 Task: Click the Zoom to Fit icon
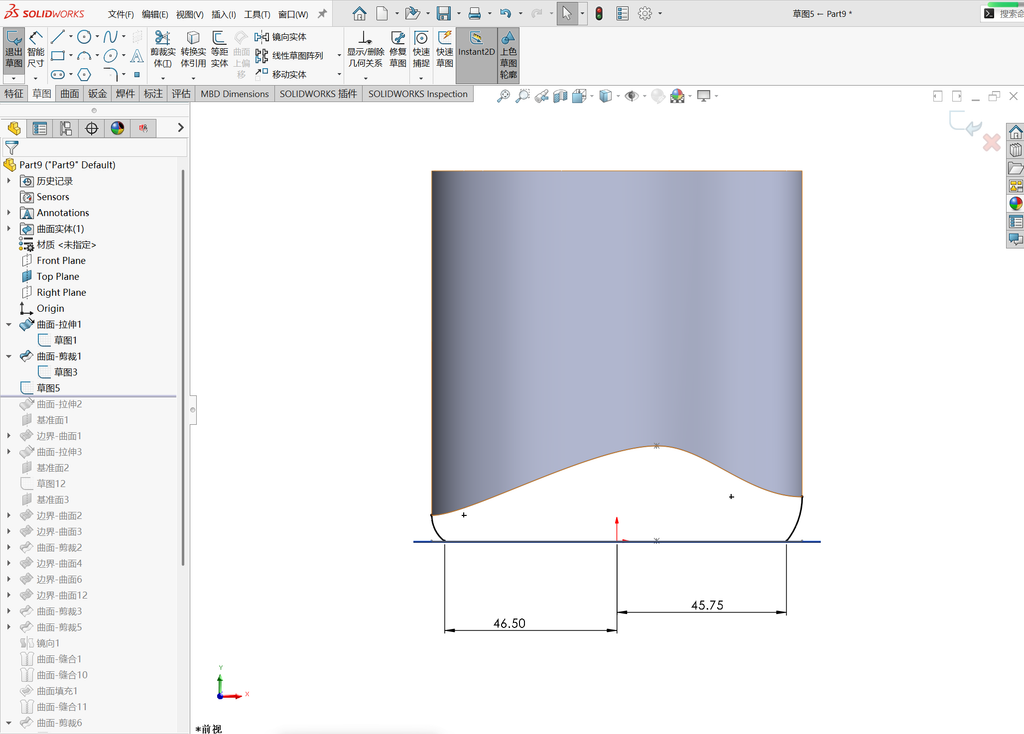tap(503, 96)
